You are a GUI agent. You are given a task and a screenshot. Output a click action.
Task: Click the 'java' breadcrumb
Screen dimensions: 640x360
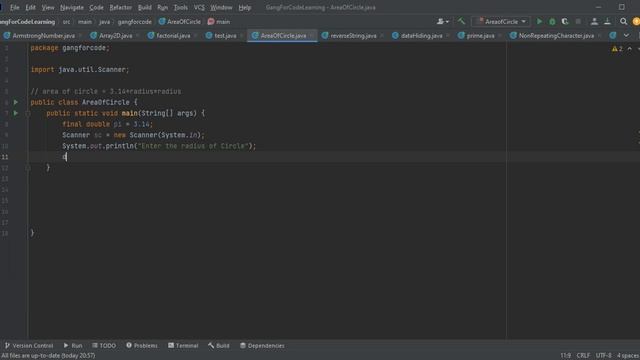[104, 22]
